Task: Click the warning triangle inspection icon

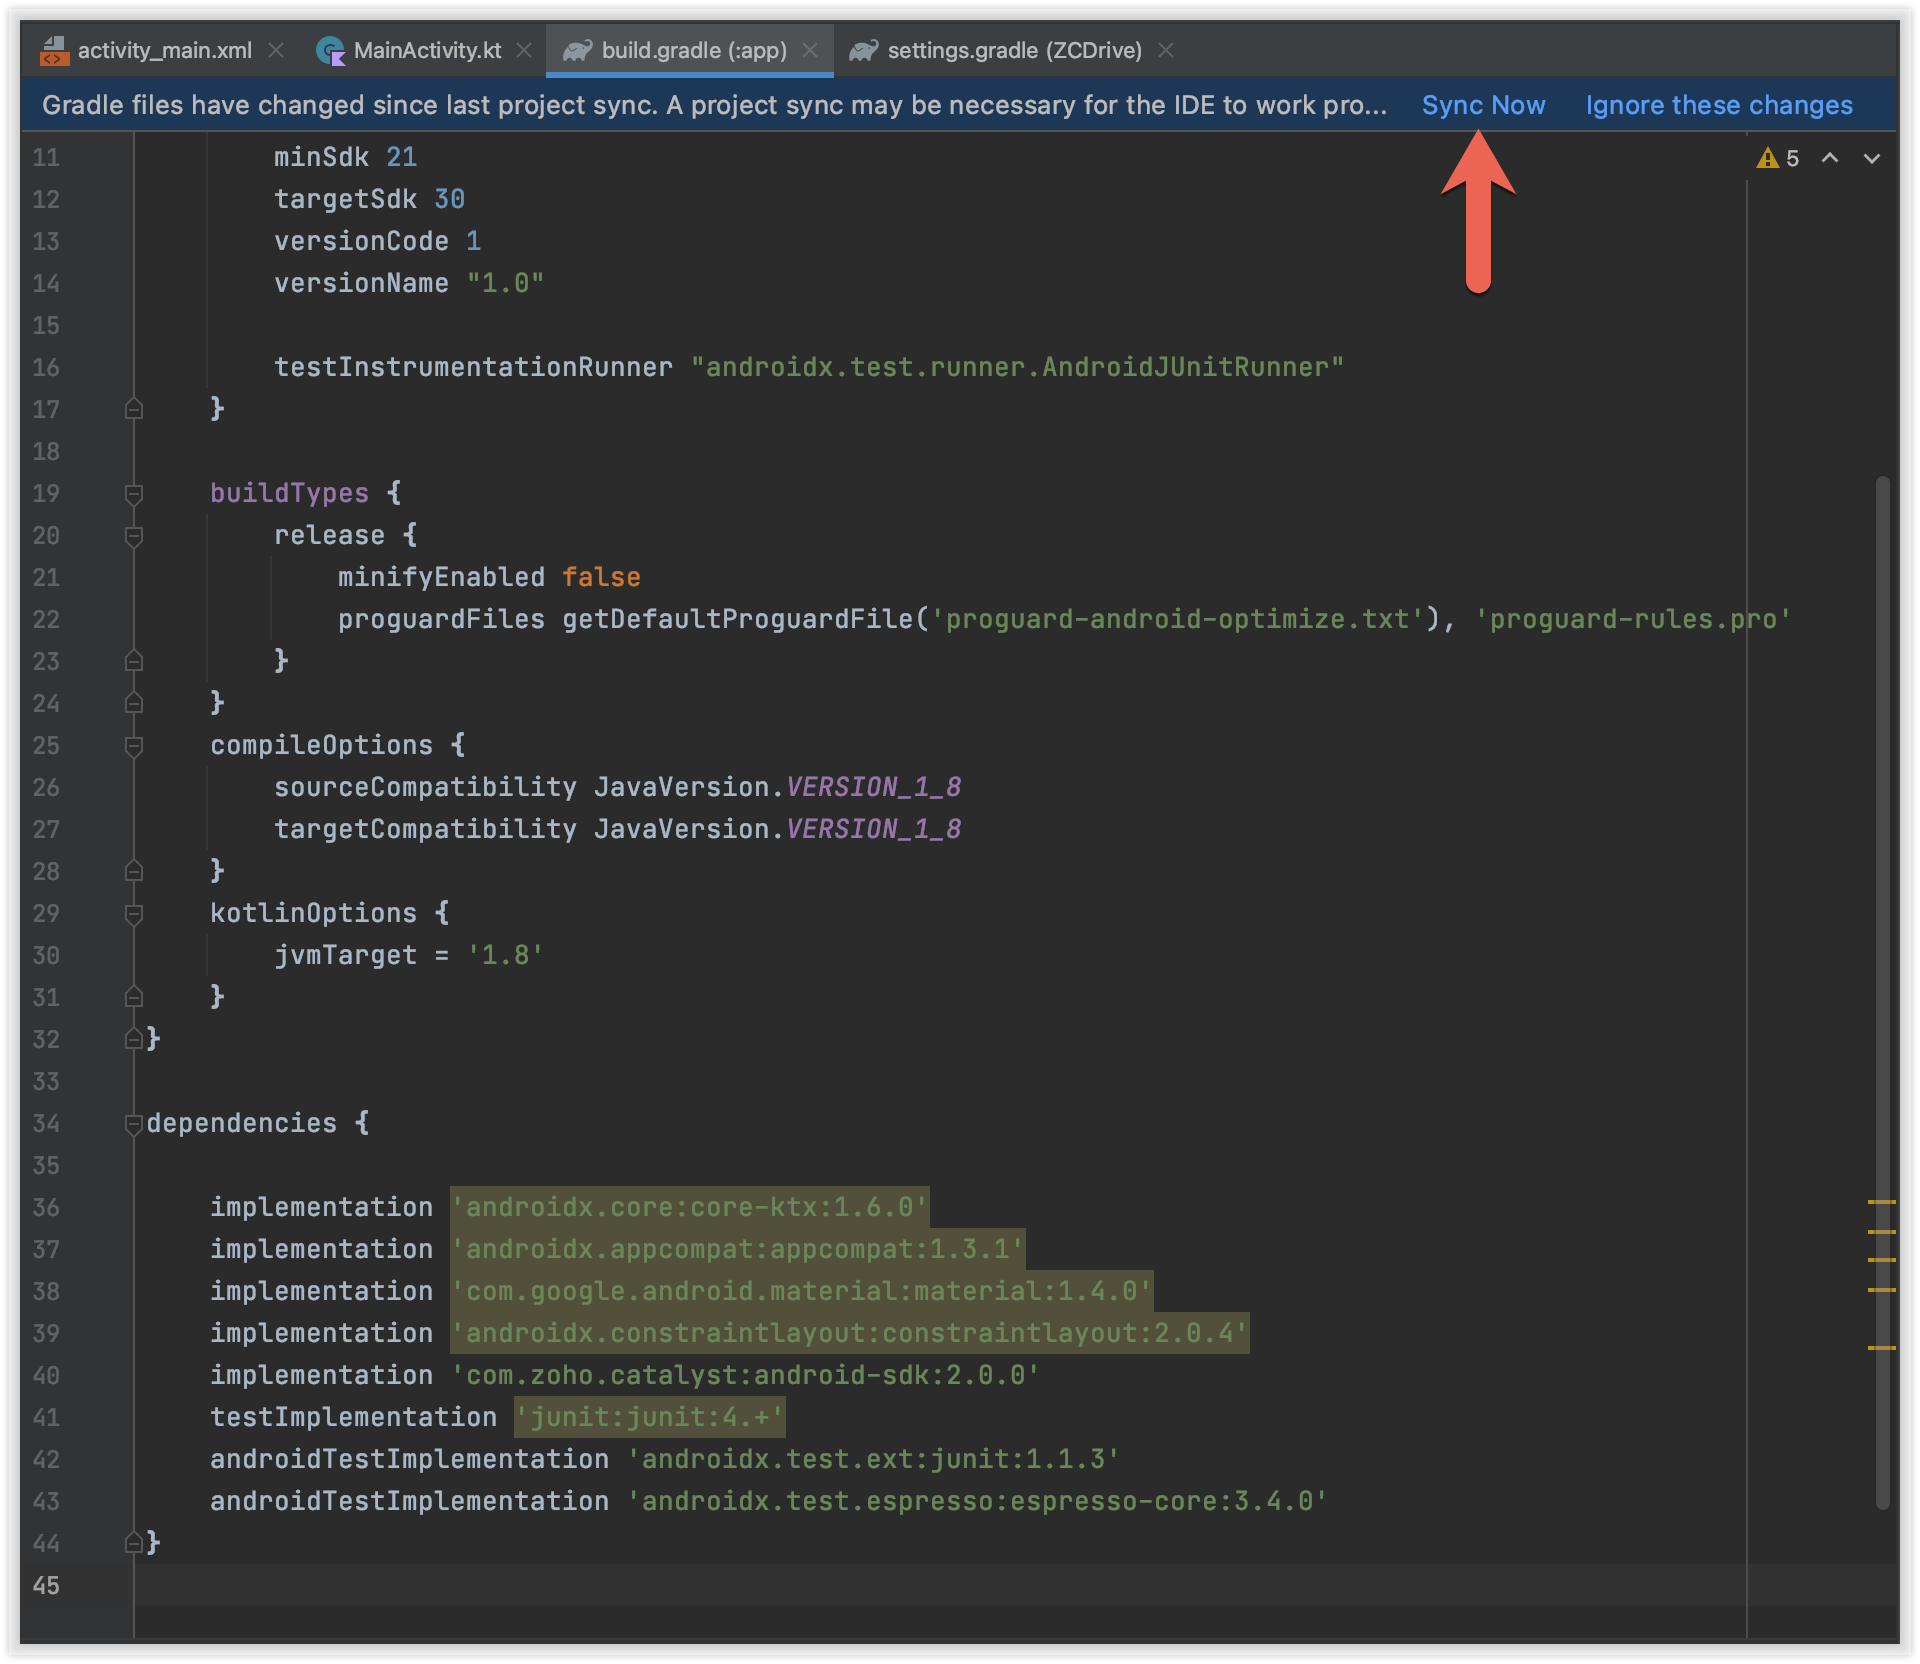Action: (x=1767, y=158)
